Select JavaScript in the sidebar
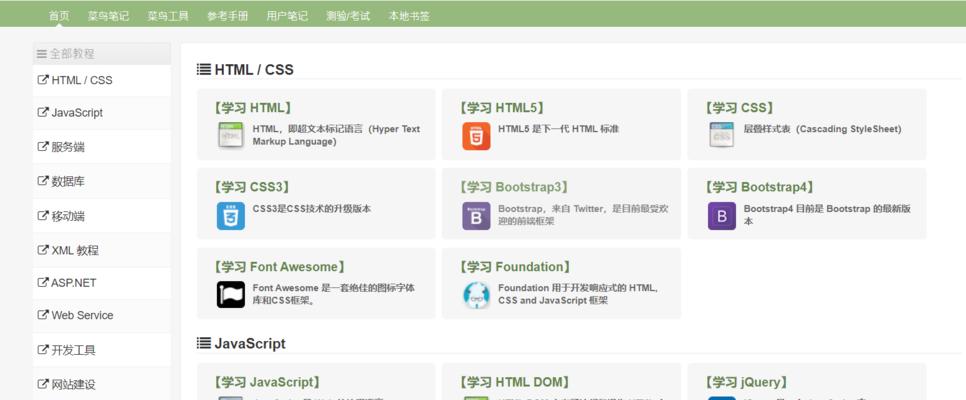Viewport: 966px width, 400px height. click(102, 113)
